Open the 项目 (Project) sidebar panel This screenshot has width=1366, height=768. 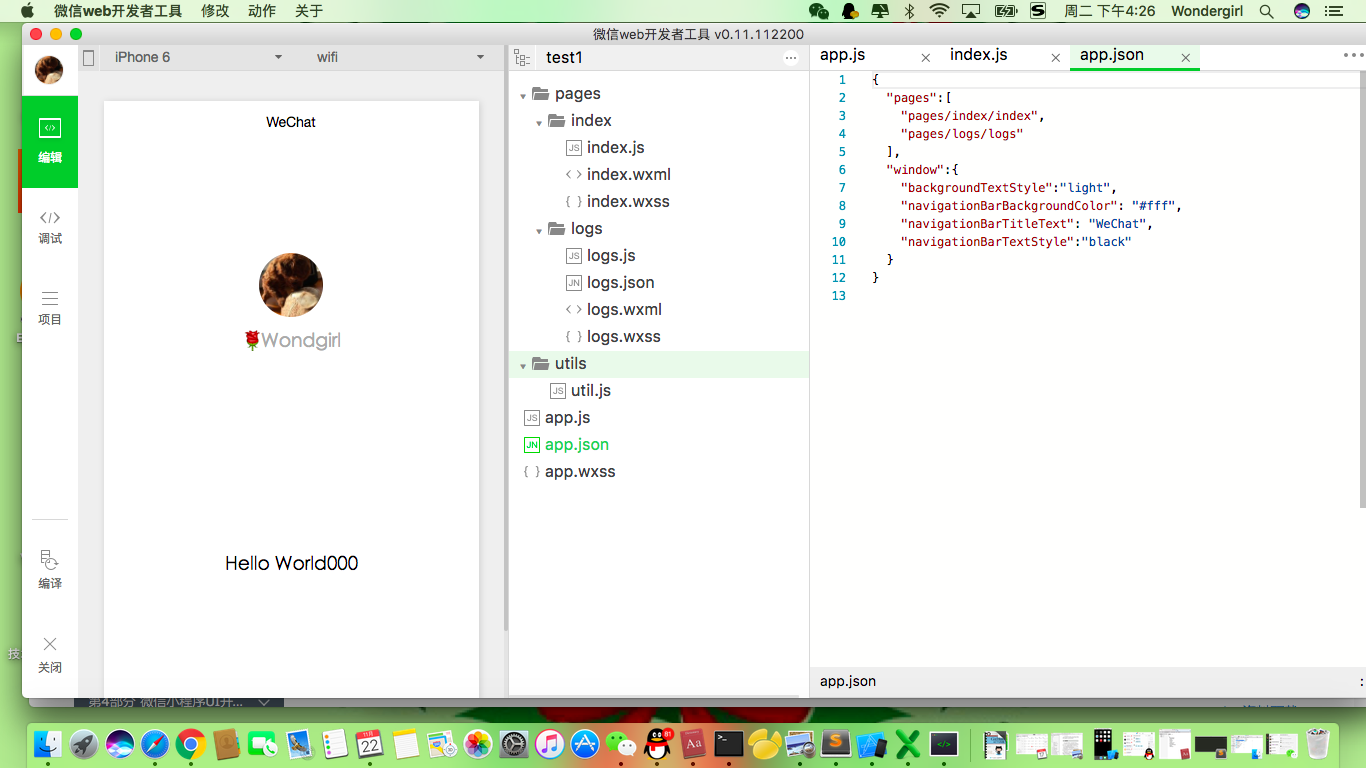click(50, 308)
